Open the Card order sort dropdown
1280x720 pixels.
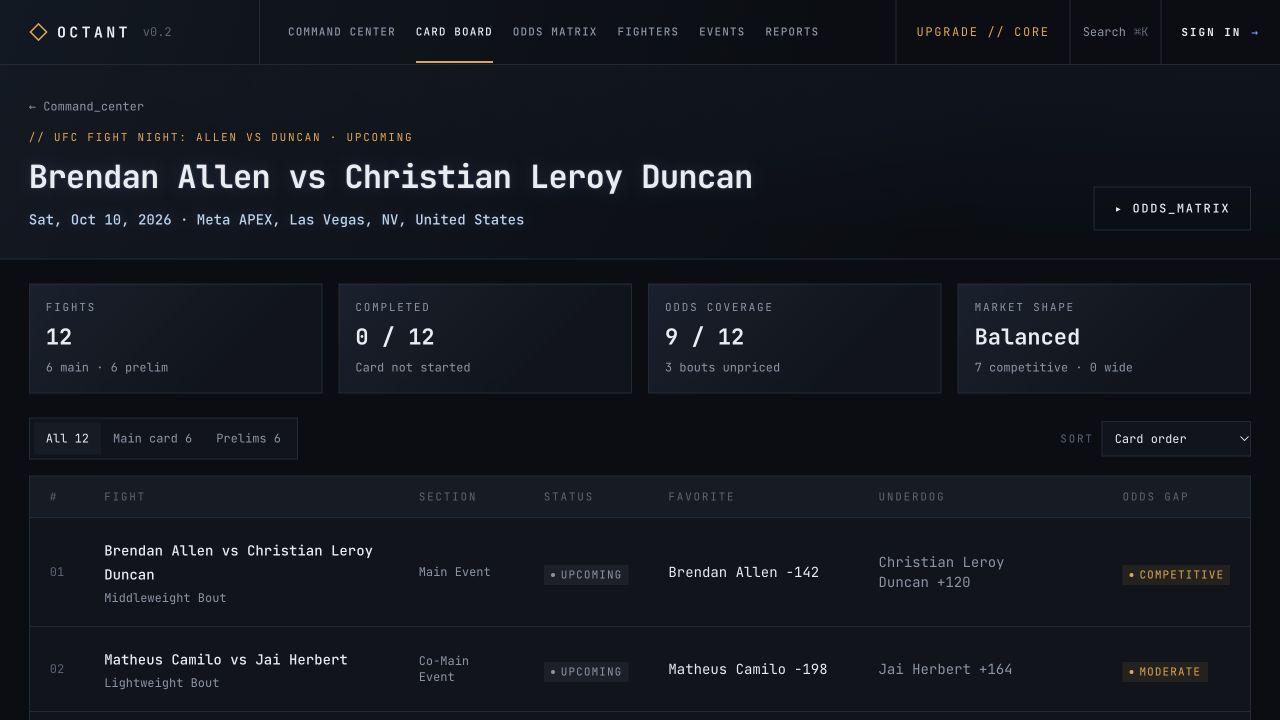(1176, 438)
